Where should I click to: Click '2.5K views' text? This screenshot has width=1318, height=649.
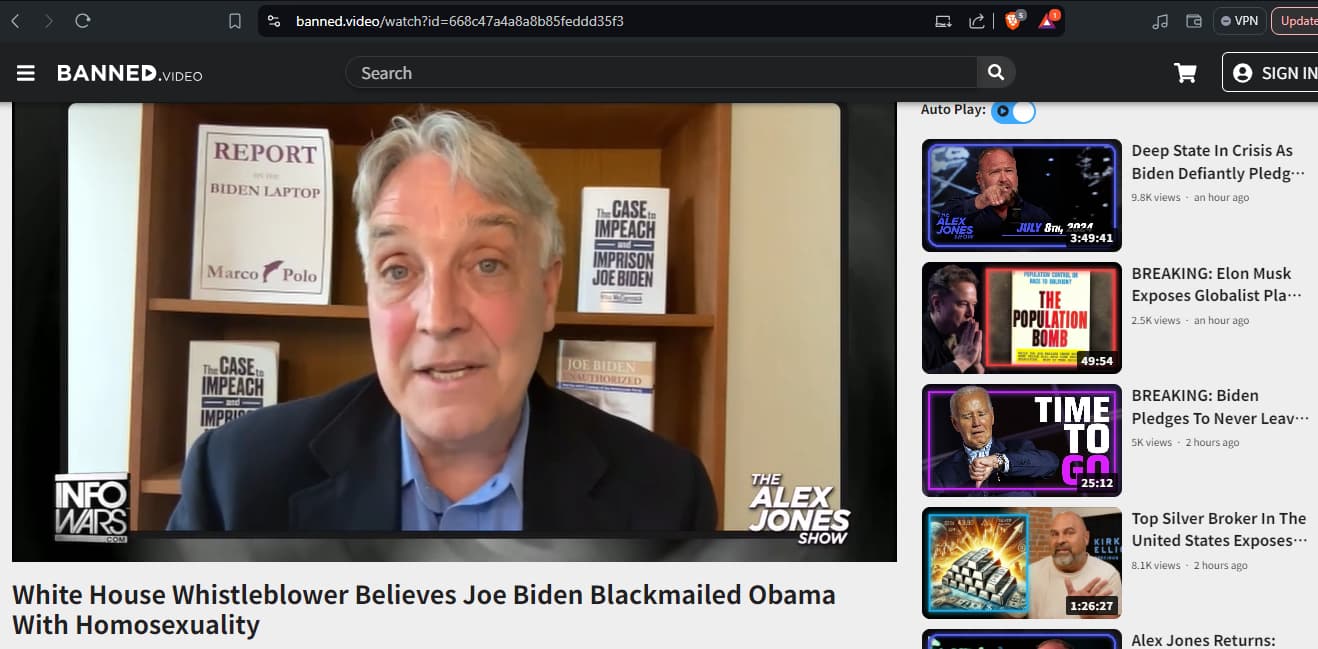(x=1156, y=321)
